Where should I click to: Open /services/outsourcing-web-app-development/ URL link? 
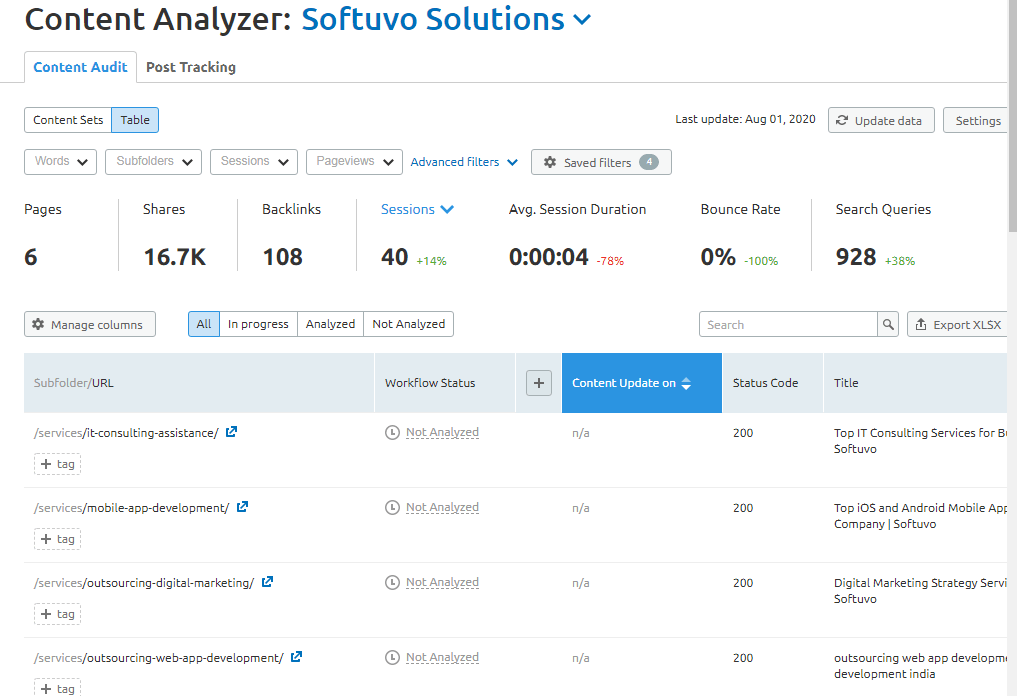tap(159, 658)
